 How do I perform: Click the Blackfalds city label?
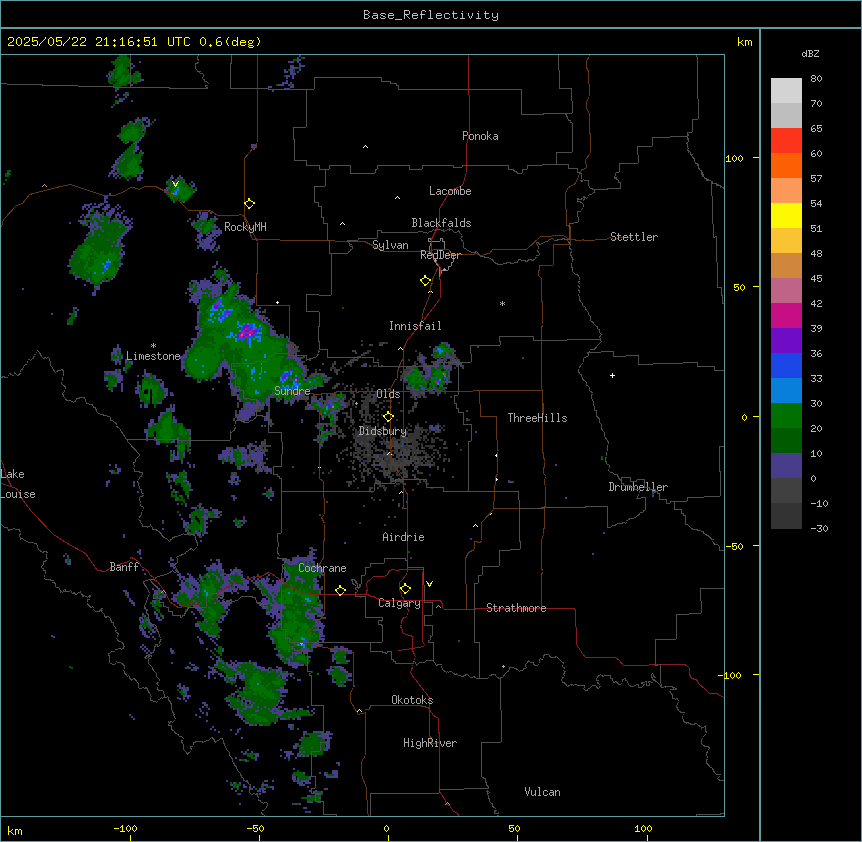(x=441, y=223)
